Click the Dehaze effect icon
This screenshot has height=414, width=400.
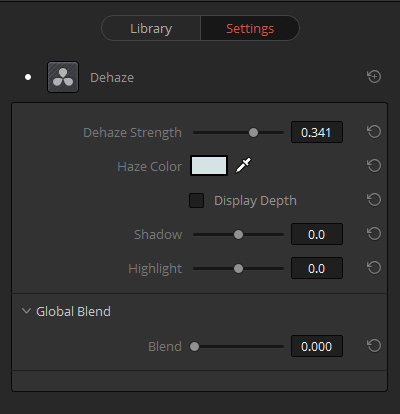click(x=63, y=77)
